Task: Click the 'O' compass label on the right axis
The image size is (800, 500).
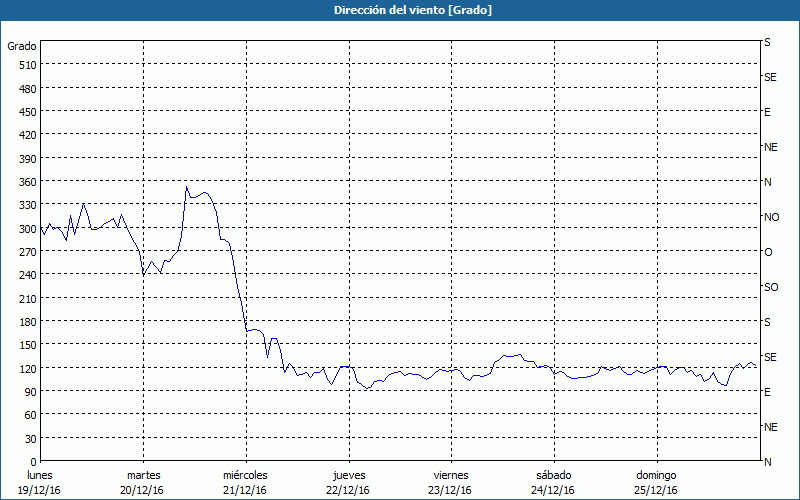Action: [768, 252]
